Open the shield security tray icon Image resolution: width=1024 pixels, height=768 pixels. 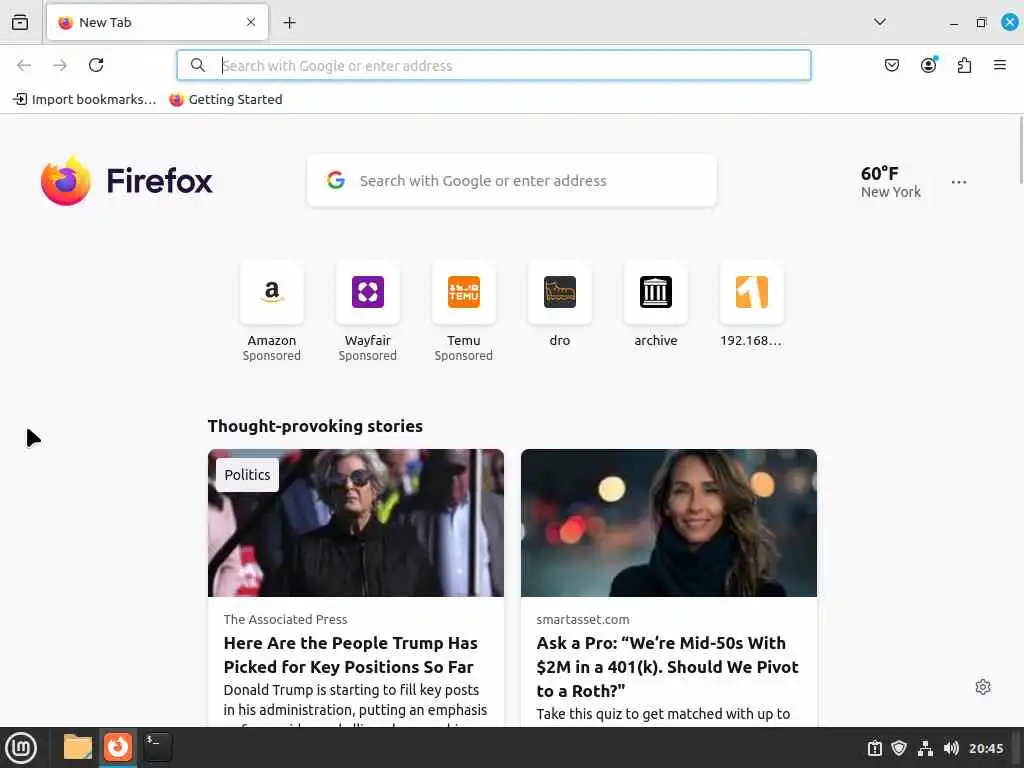coord(899,748)
